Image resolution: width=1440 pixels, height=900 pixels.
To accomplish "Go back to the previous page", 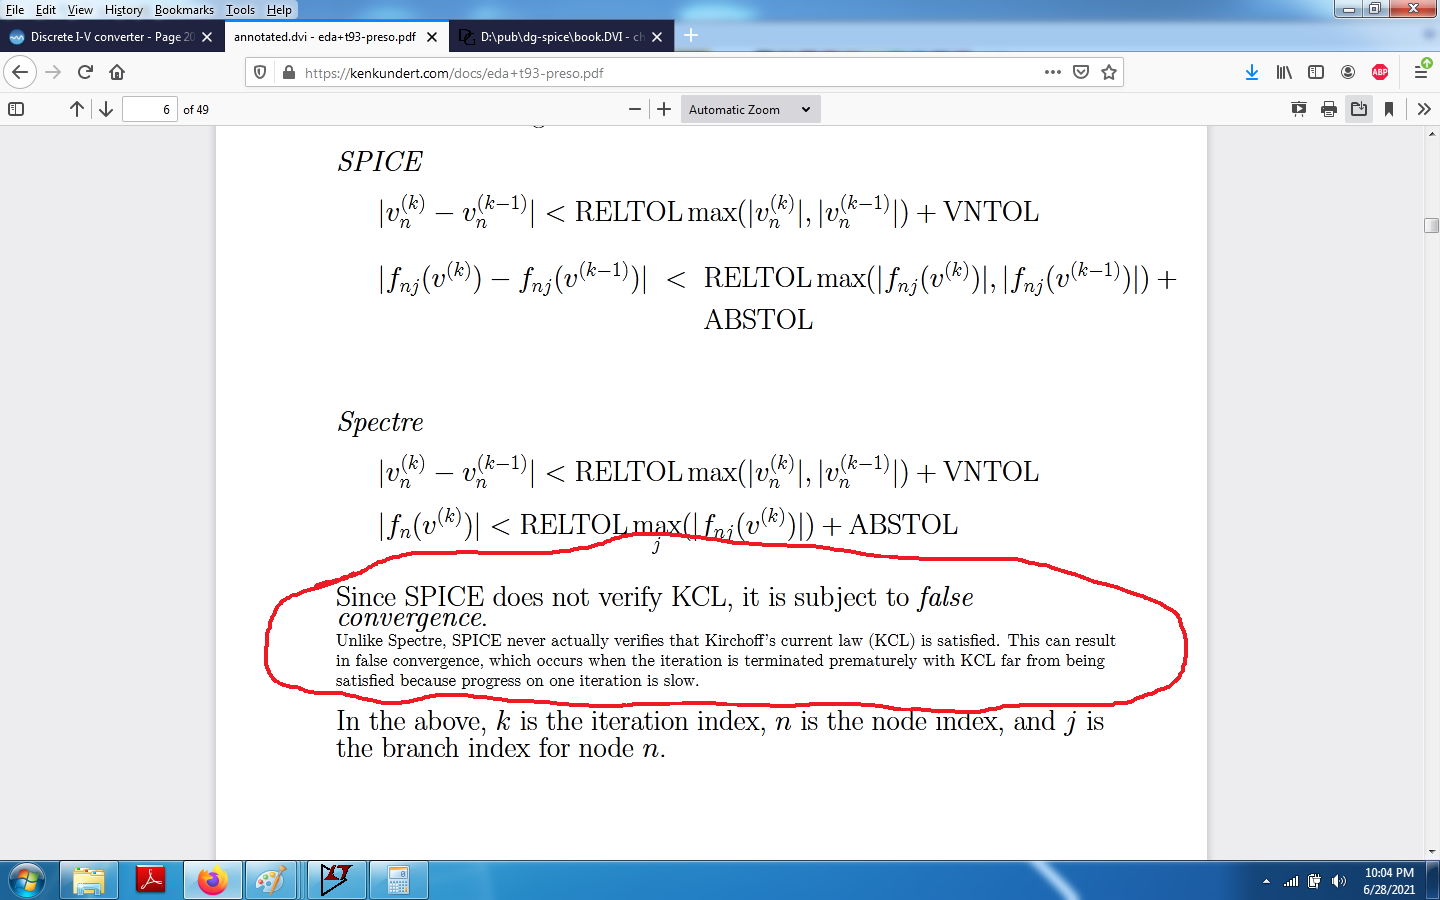I will point(20,72).
